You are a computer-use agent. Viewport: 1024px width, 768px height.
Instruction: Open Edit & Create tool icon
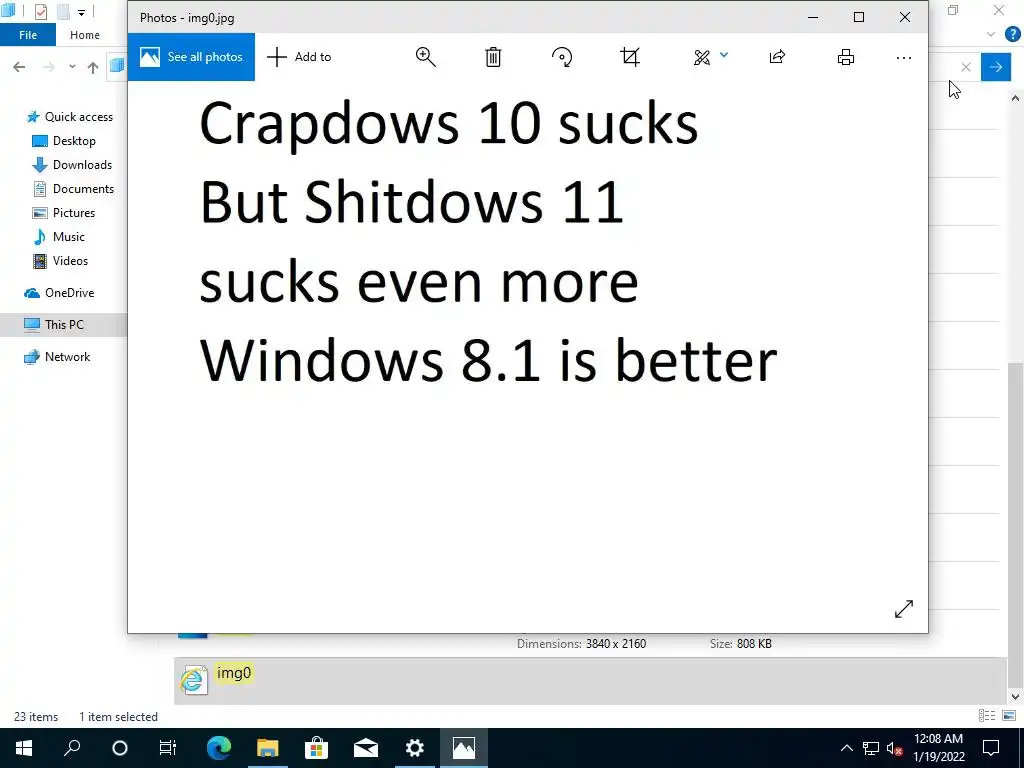pos(702,57)
